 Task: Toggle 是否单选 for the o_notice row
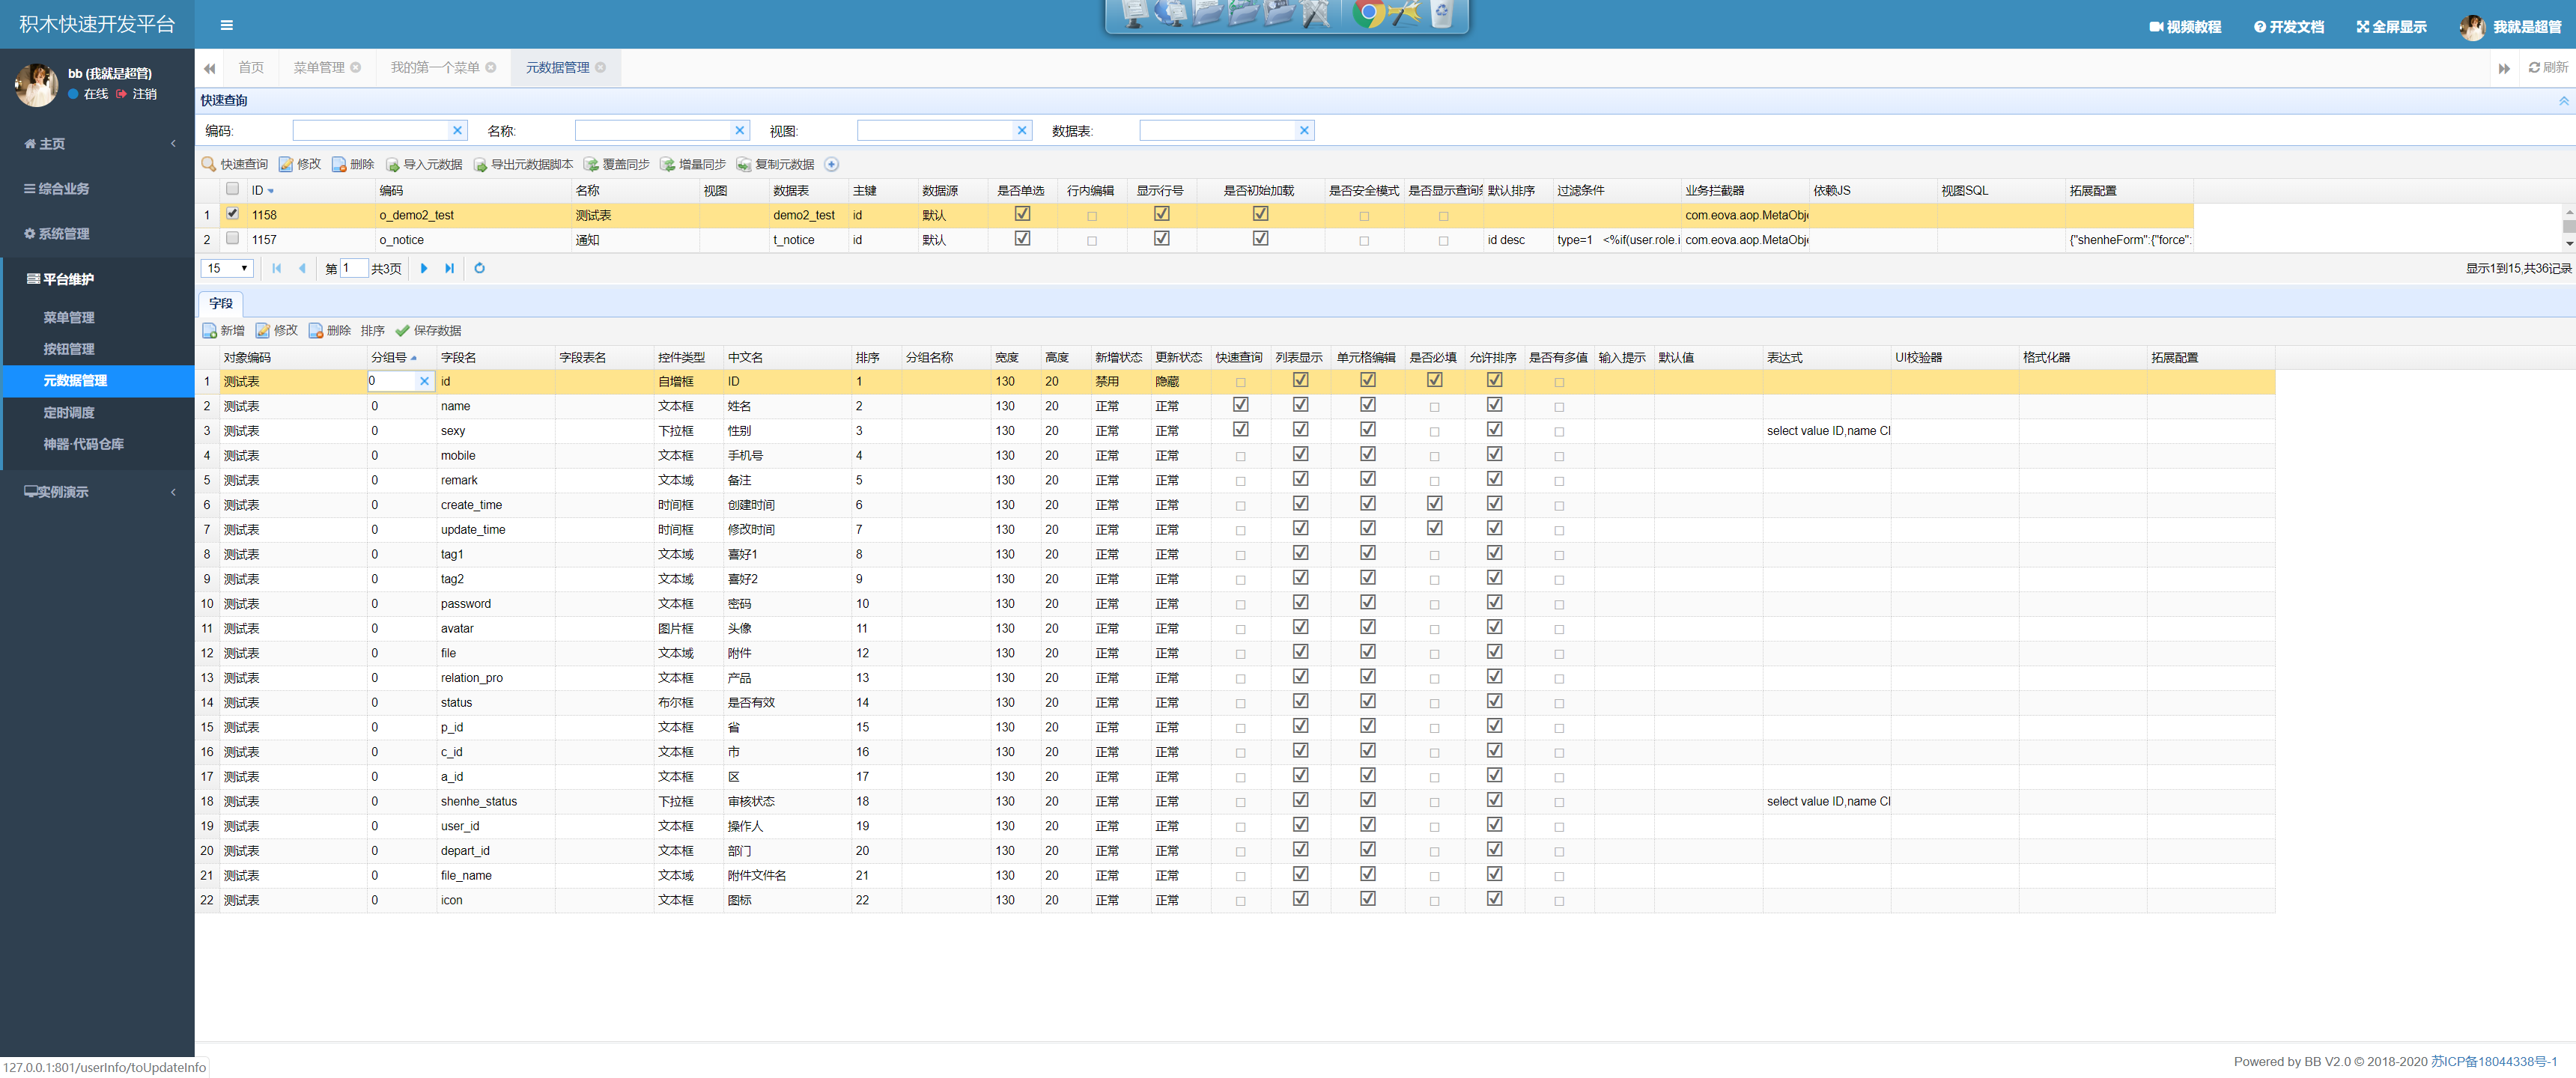[x=1022, y=239]
